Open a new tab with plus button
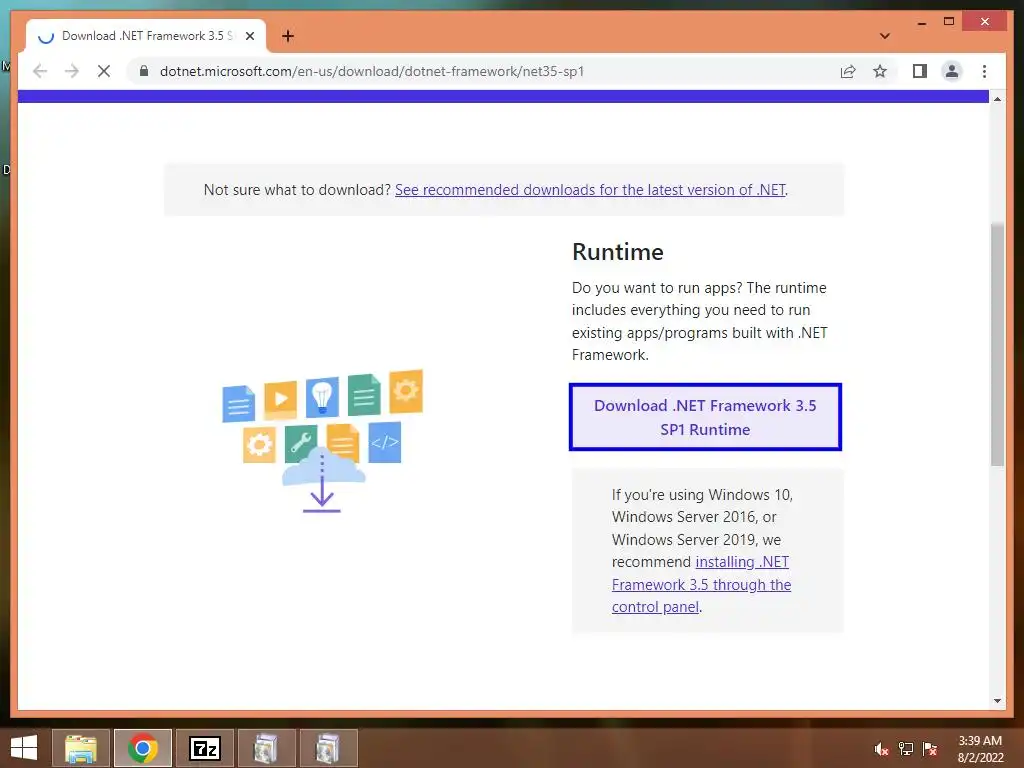The width and height of the screenshot is (1024, 768). (x=288, y=36)
